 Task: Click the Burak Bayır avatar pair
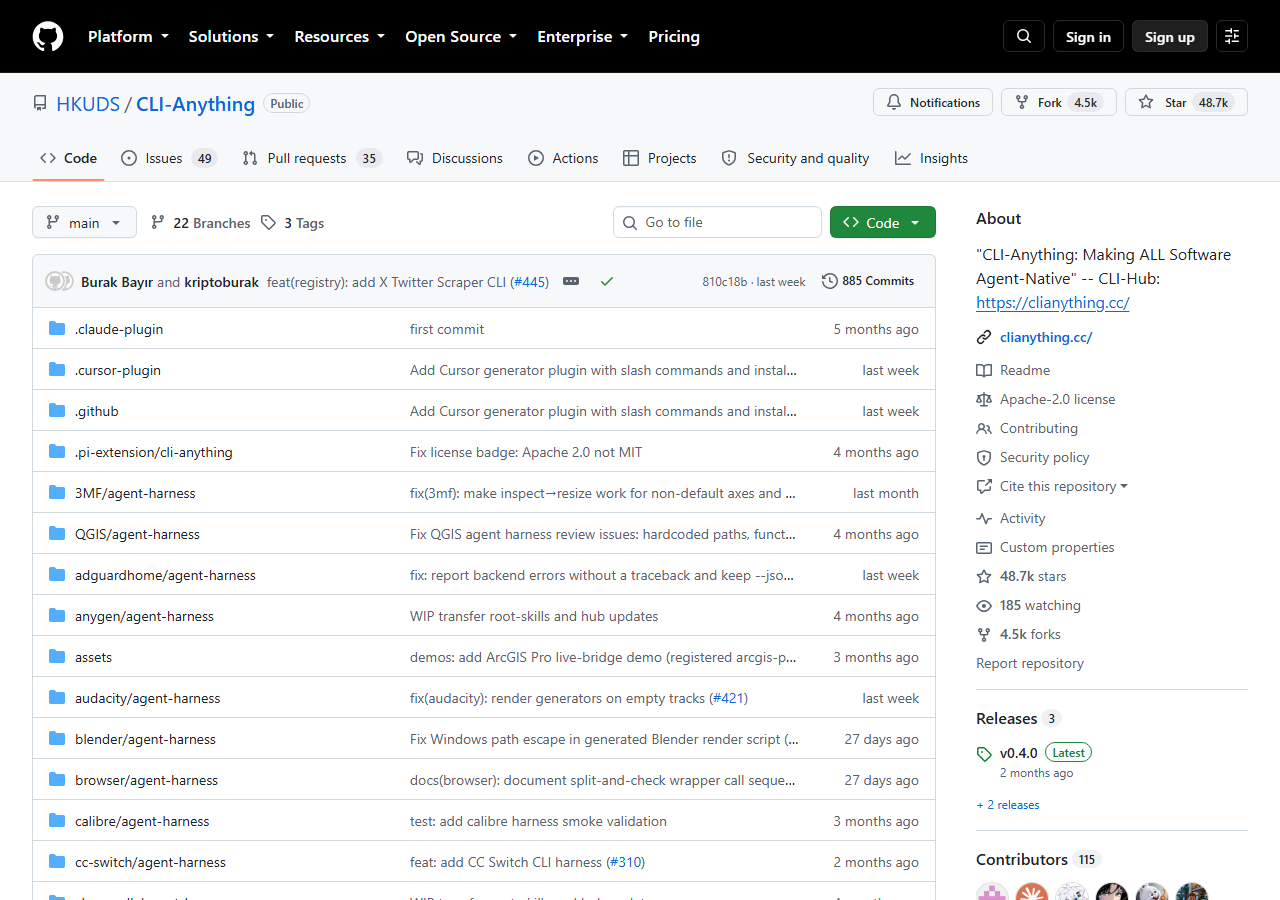(60, 281)
